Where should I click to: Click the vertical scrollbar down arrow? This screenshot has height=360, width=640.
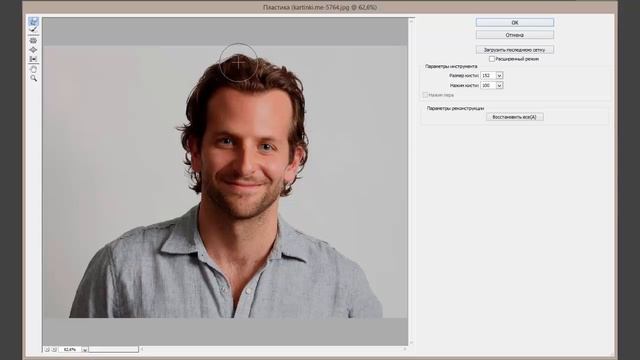(411, 342)
